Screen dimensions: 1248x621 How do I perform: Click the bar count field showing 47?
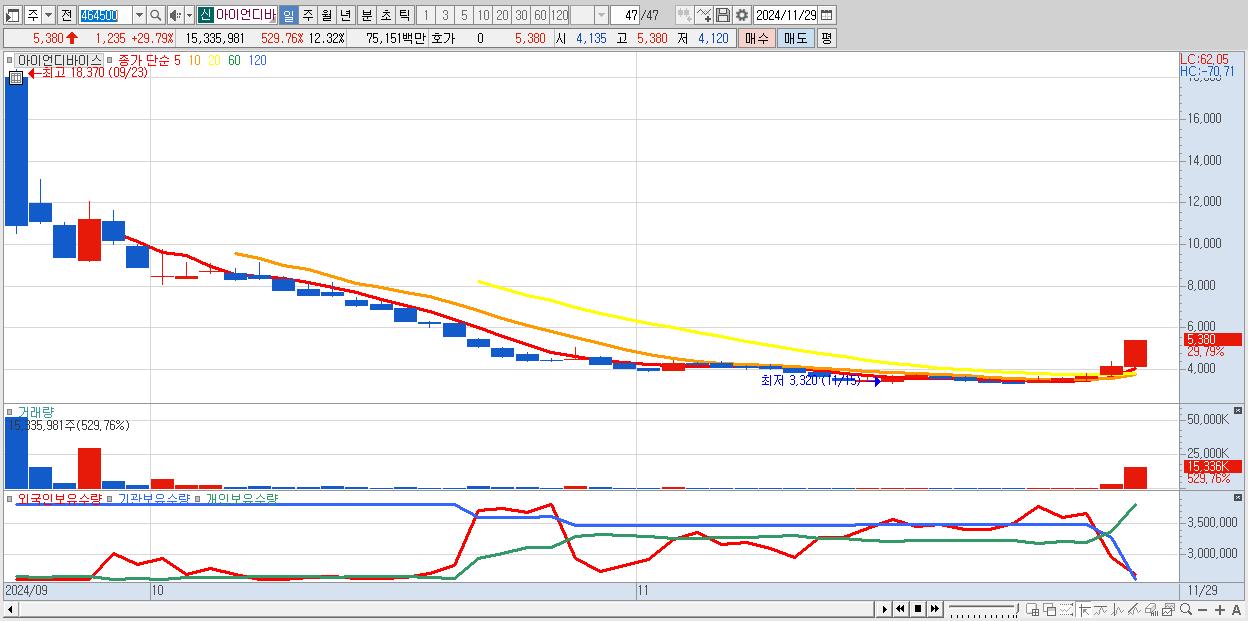[625, 15]
